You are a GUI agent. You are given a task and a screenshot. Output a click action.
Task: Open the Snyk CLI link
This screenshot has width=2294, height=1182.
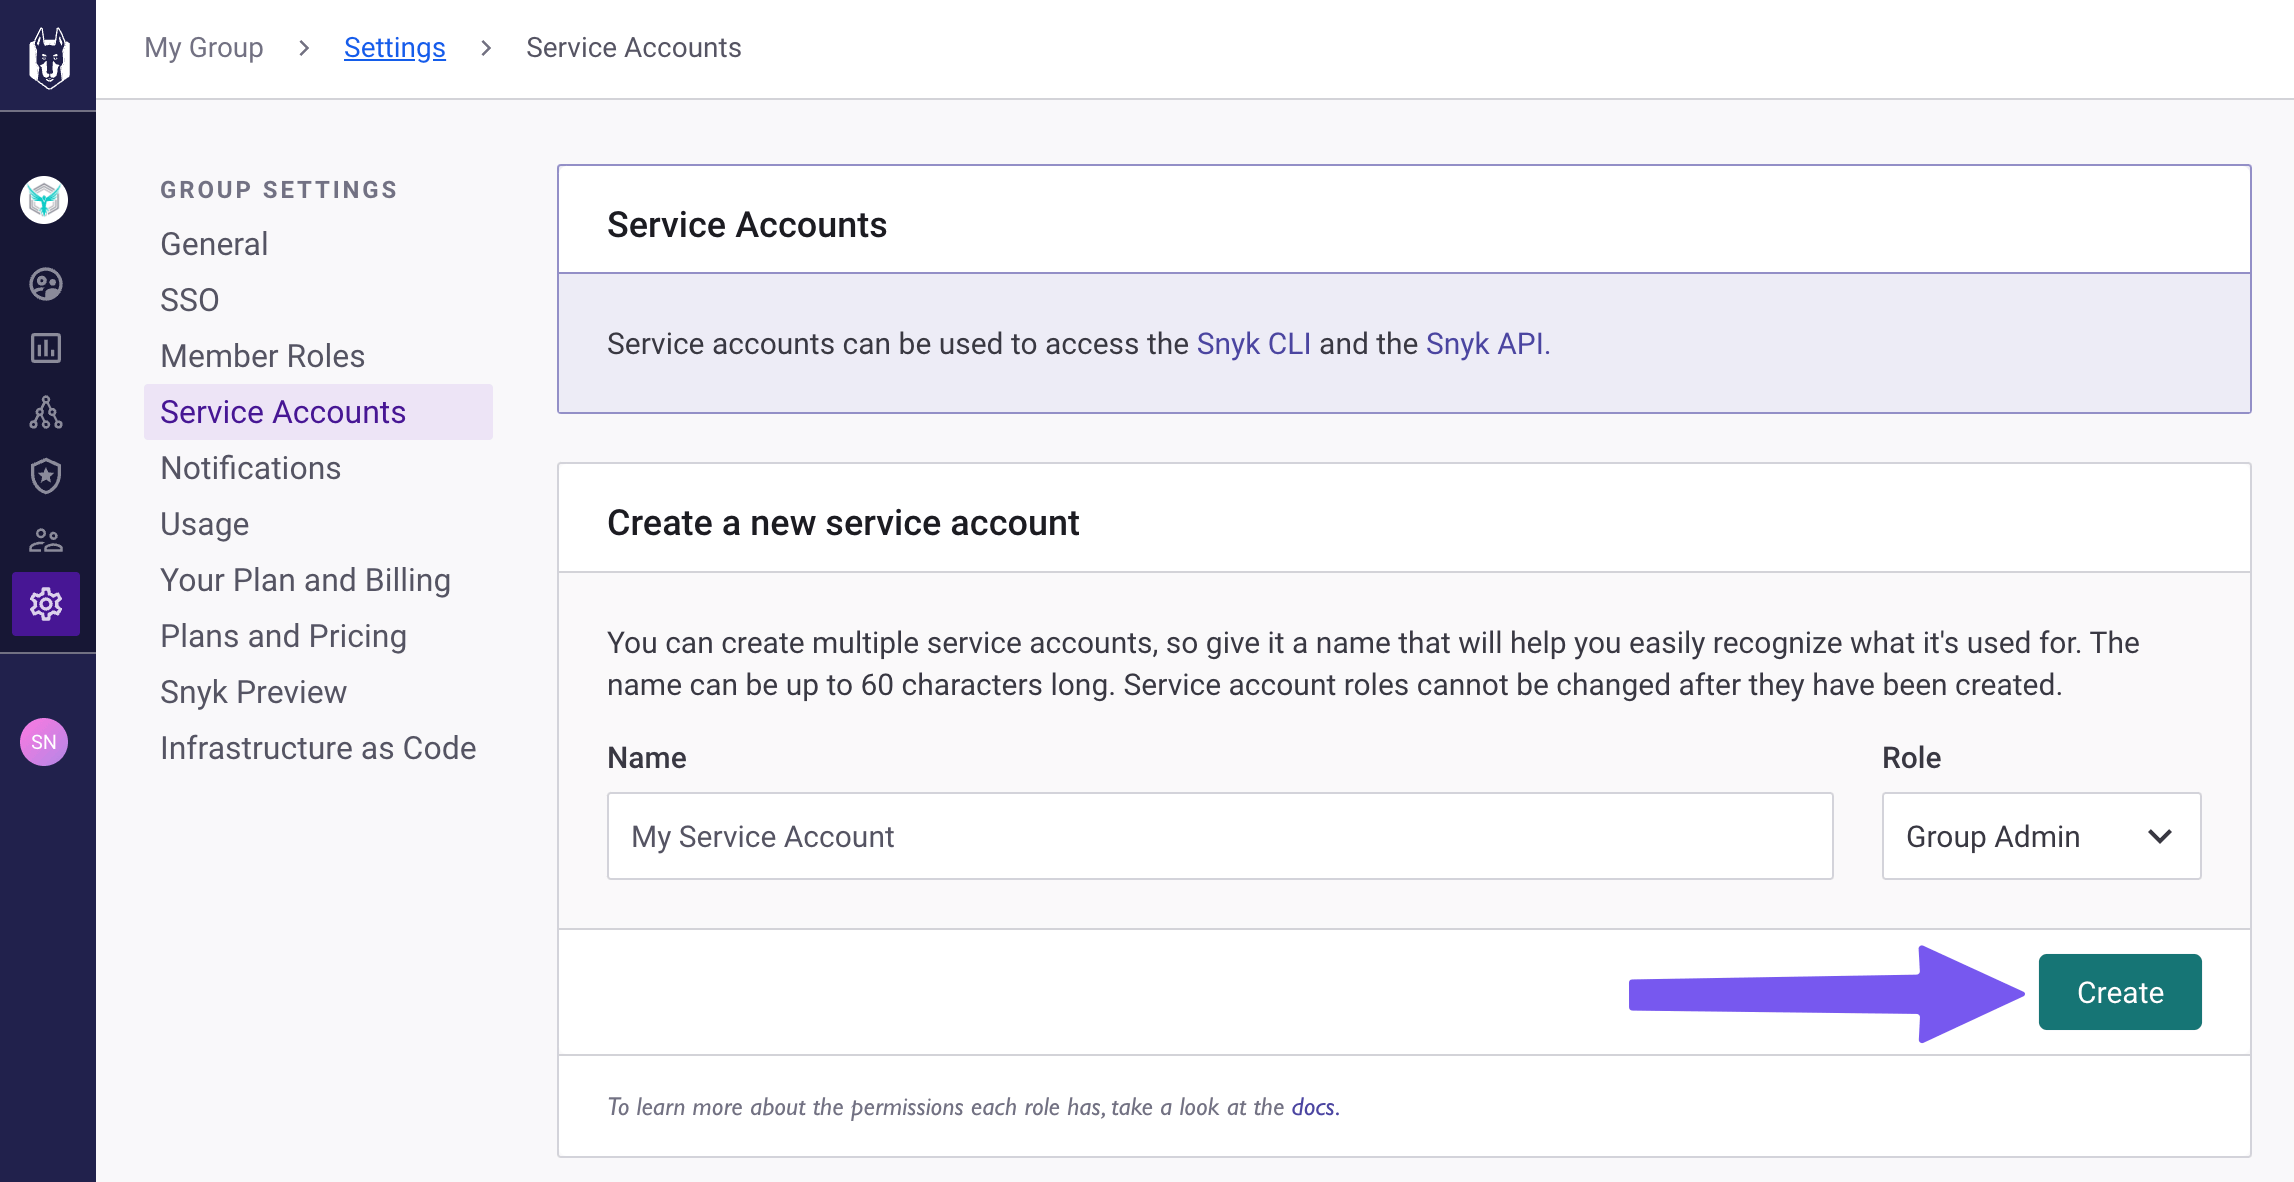[1255, 343]
